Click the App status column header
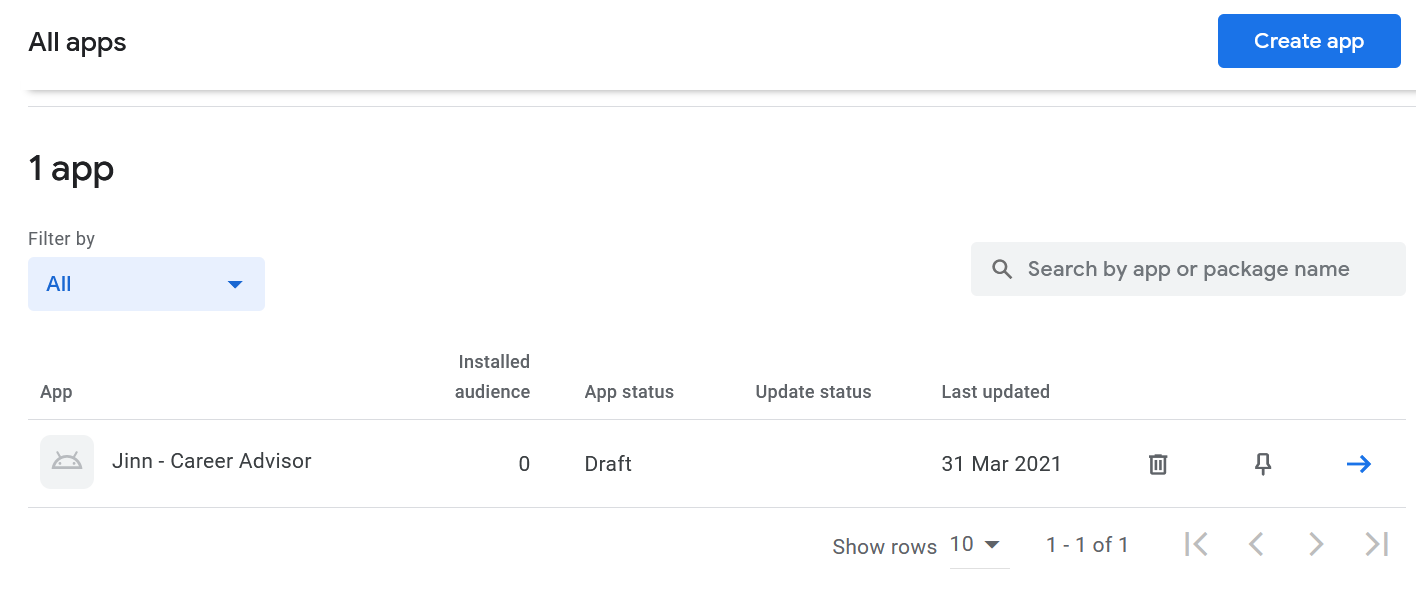This screenshot has height=601, width=1416. click(629, 392)
